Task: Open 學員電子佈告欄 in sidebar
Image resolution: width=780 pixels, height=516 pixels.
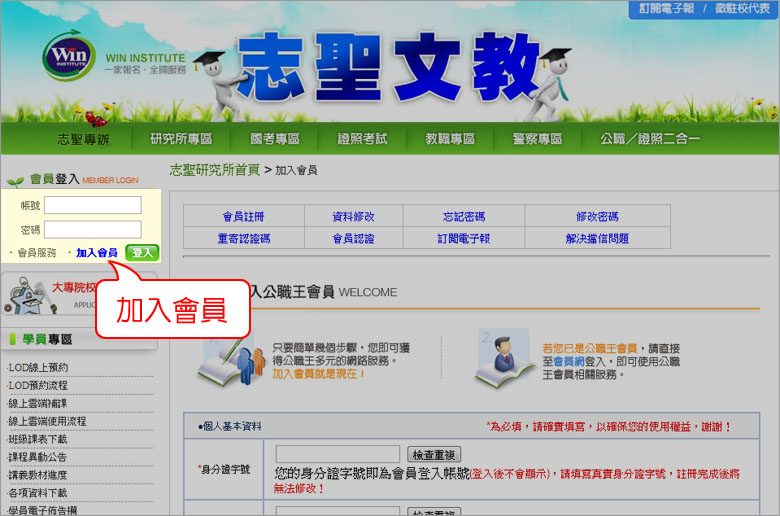Action: 42,511
